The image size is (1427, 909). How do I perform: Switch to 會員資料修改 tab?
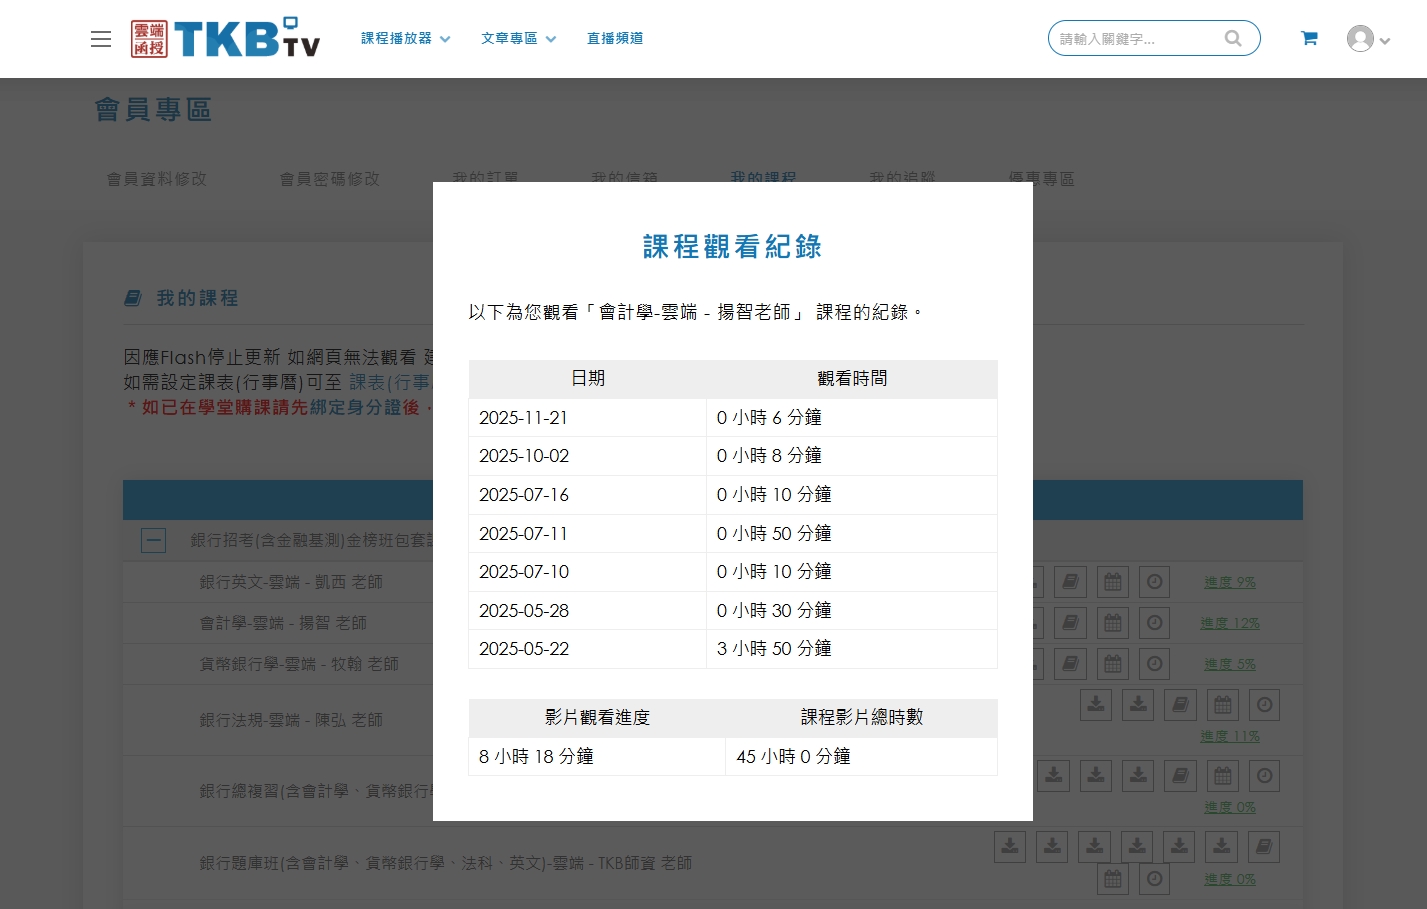coord(157,179)
